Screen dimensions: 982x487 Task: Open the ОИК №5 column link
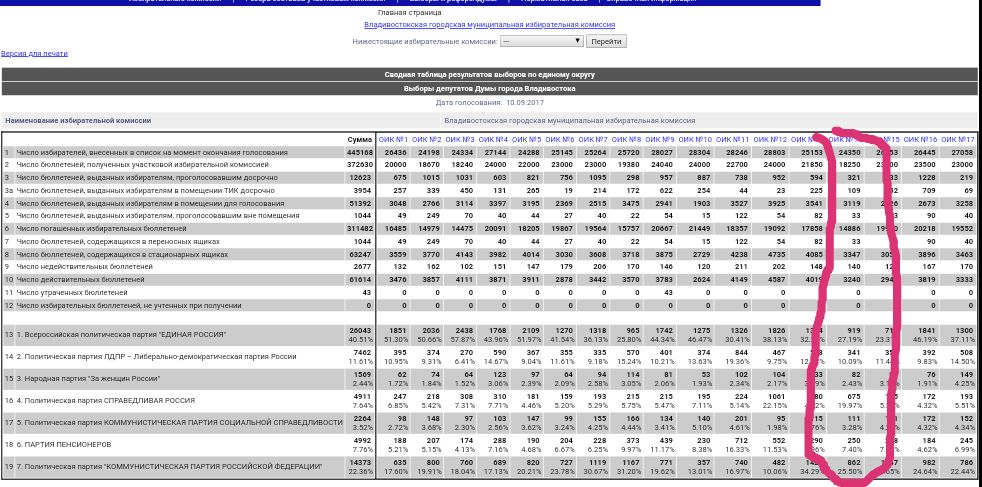click(x=526, y=140)
